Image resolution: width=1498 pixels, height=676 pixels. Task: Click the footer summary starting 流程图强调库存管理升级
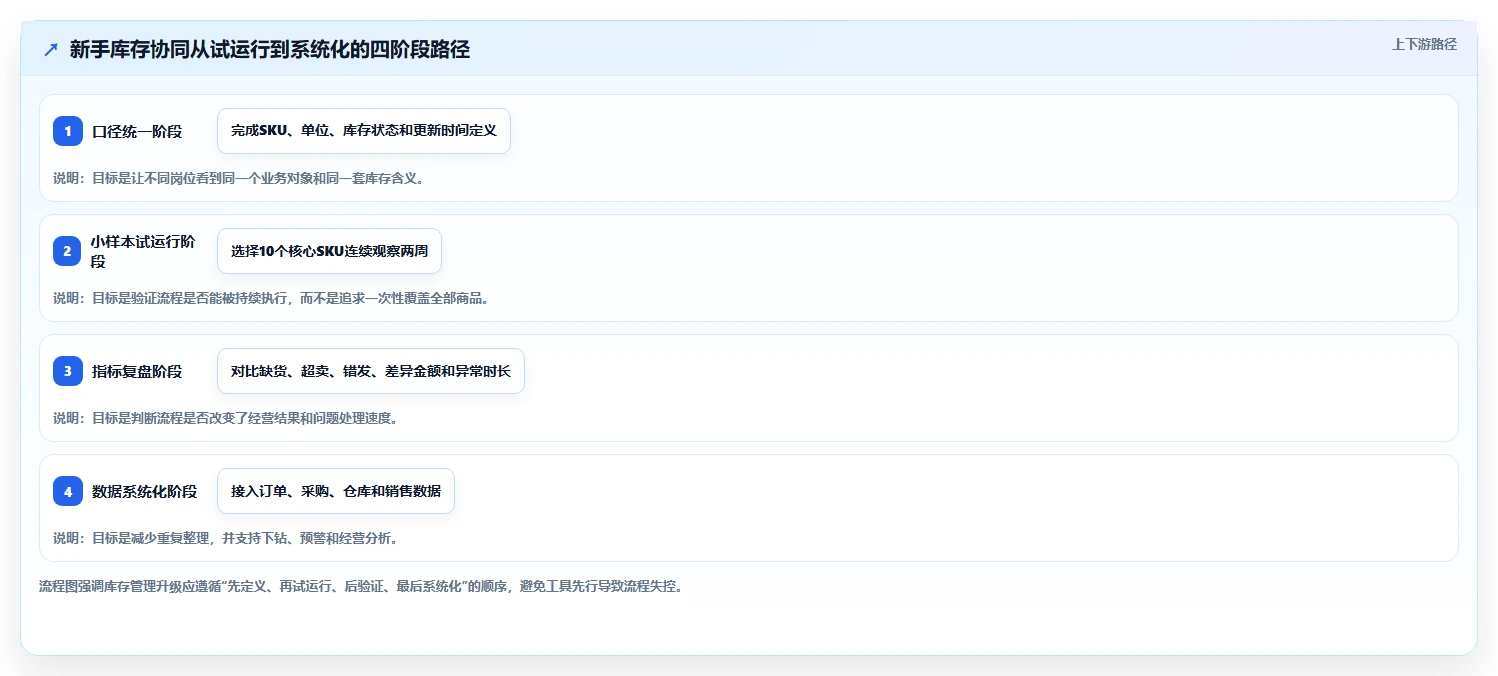[360, 586]
